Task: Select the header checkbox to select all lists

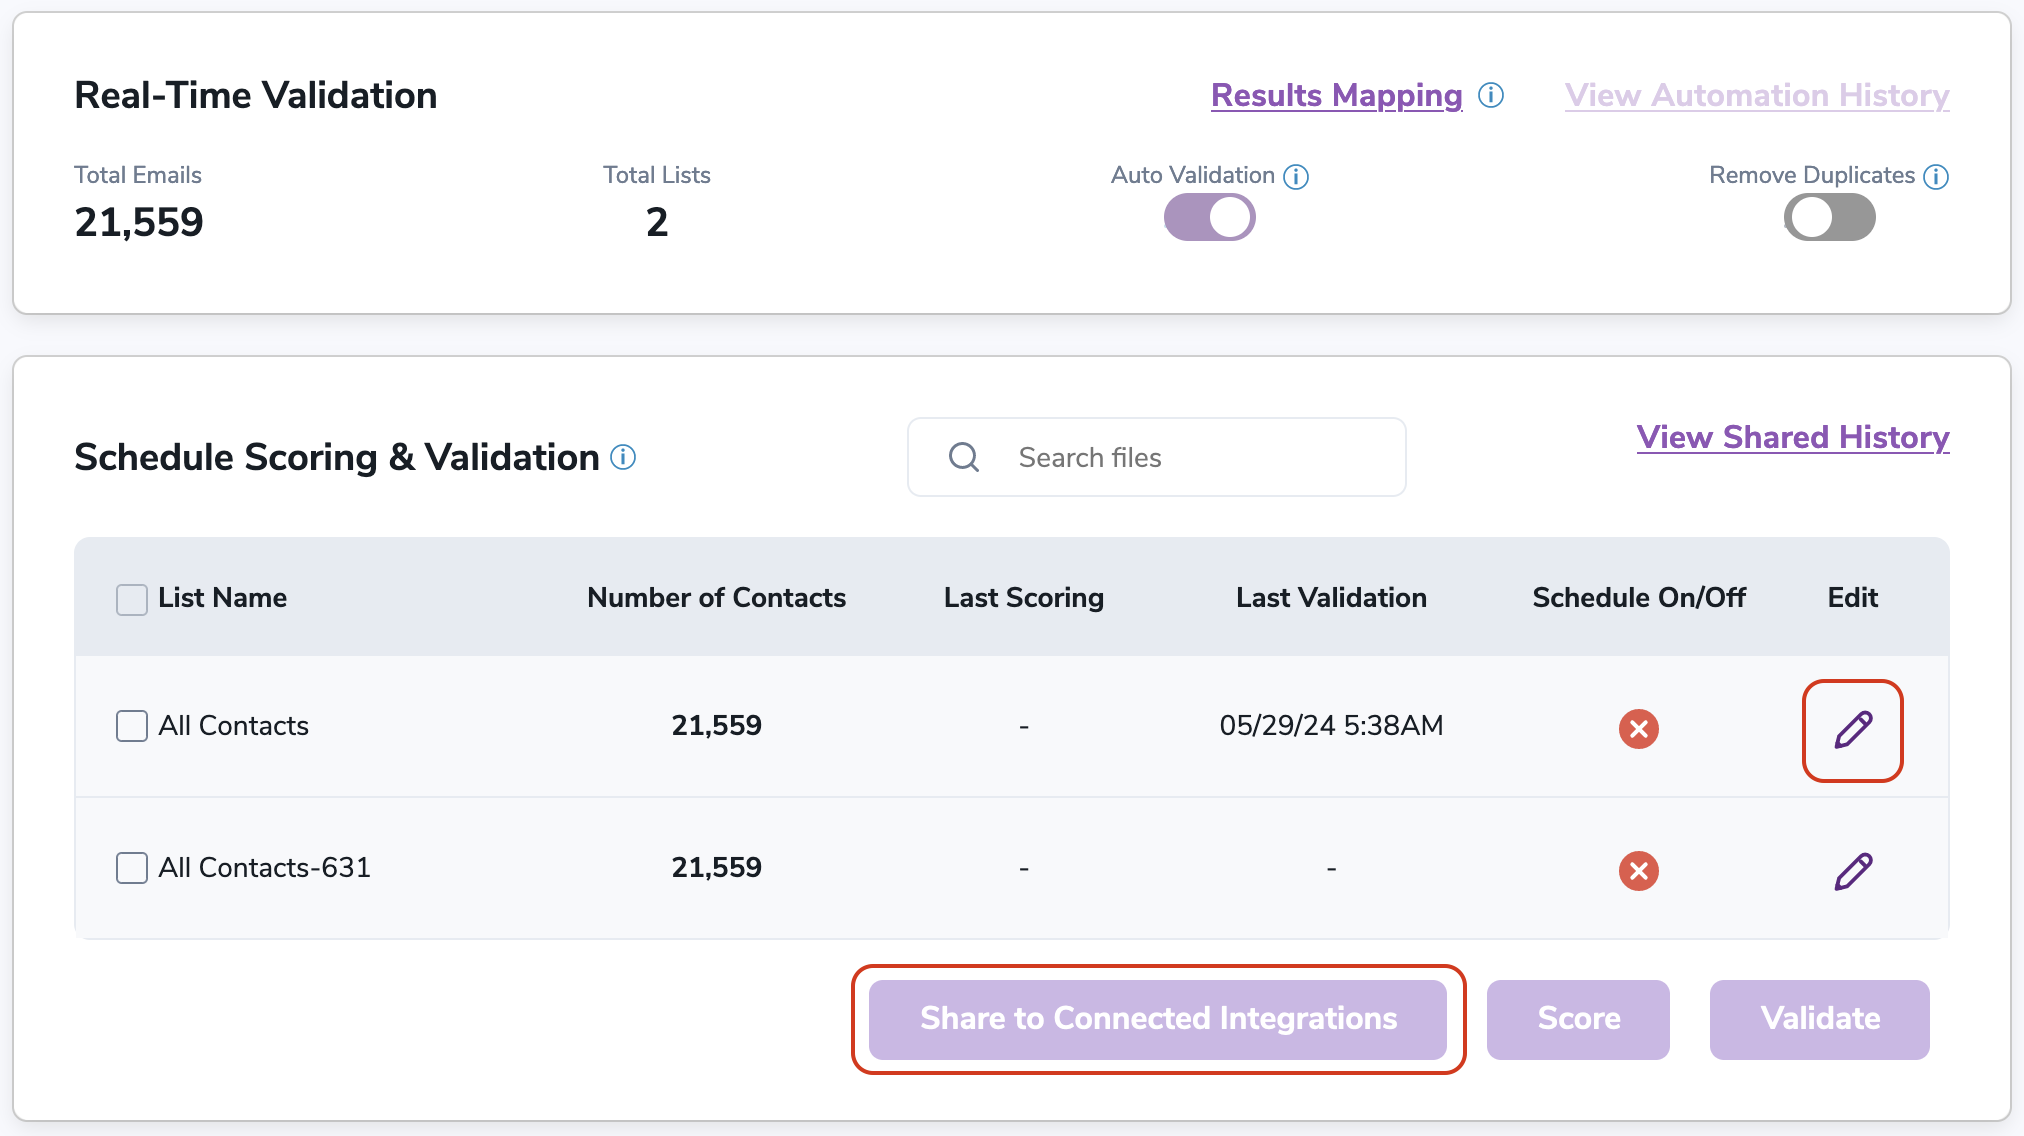Action: (x=131, y=598)
